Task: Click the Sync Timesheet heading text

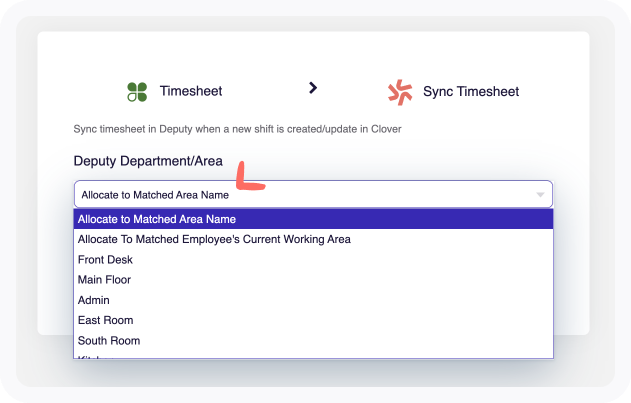Action: click(471, 92)
